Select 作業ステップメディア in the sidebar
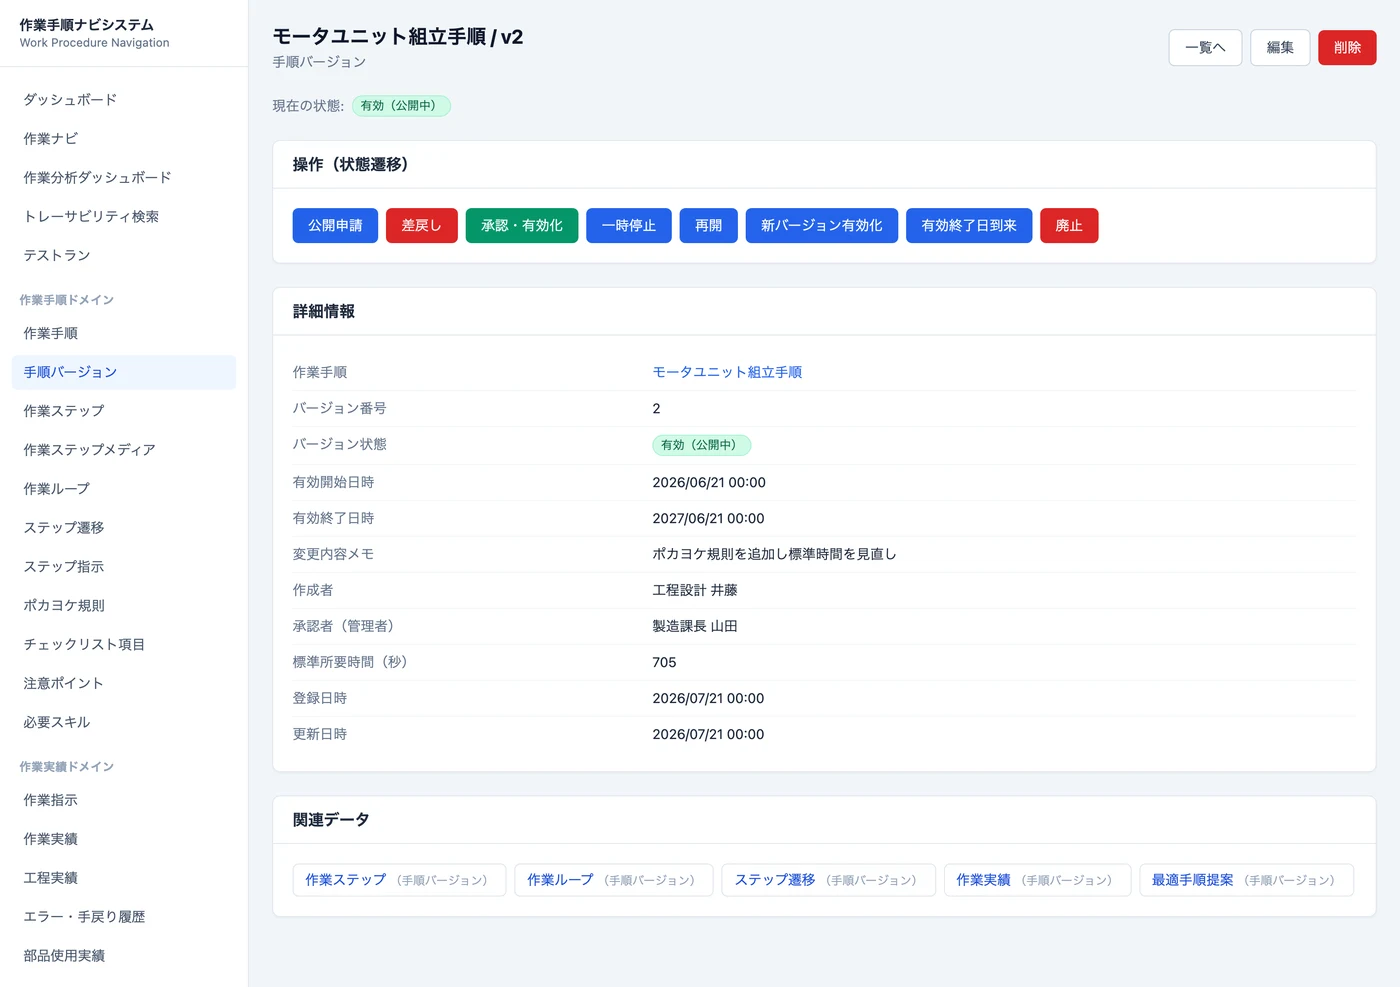 pos(124,450)
